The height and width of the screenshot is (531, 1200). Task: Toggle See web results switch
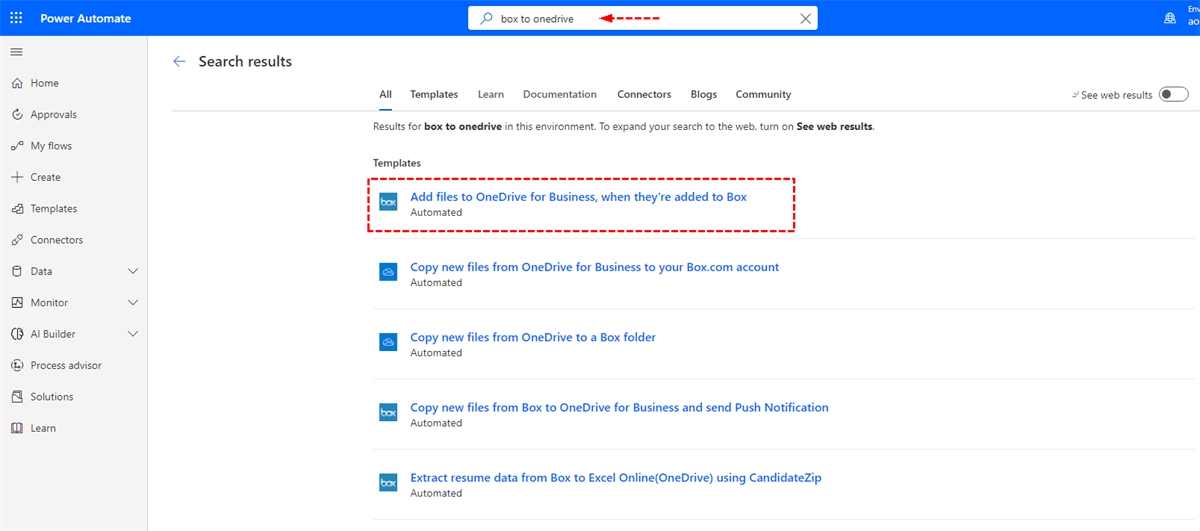click(x=1174, y=94)
